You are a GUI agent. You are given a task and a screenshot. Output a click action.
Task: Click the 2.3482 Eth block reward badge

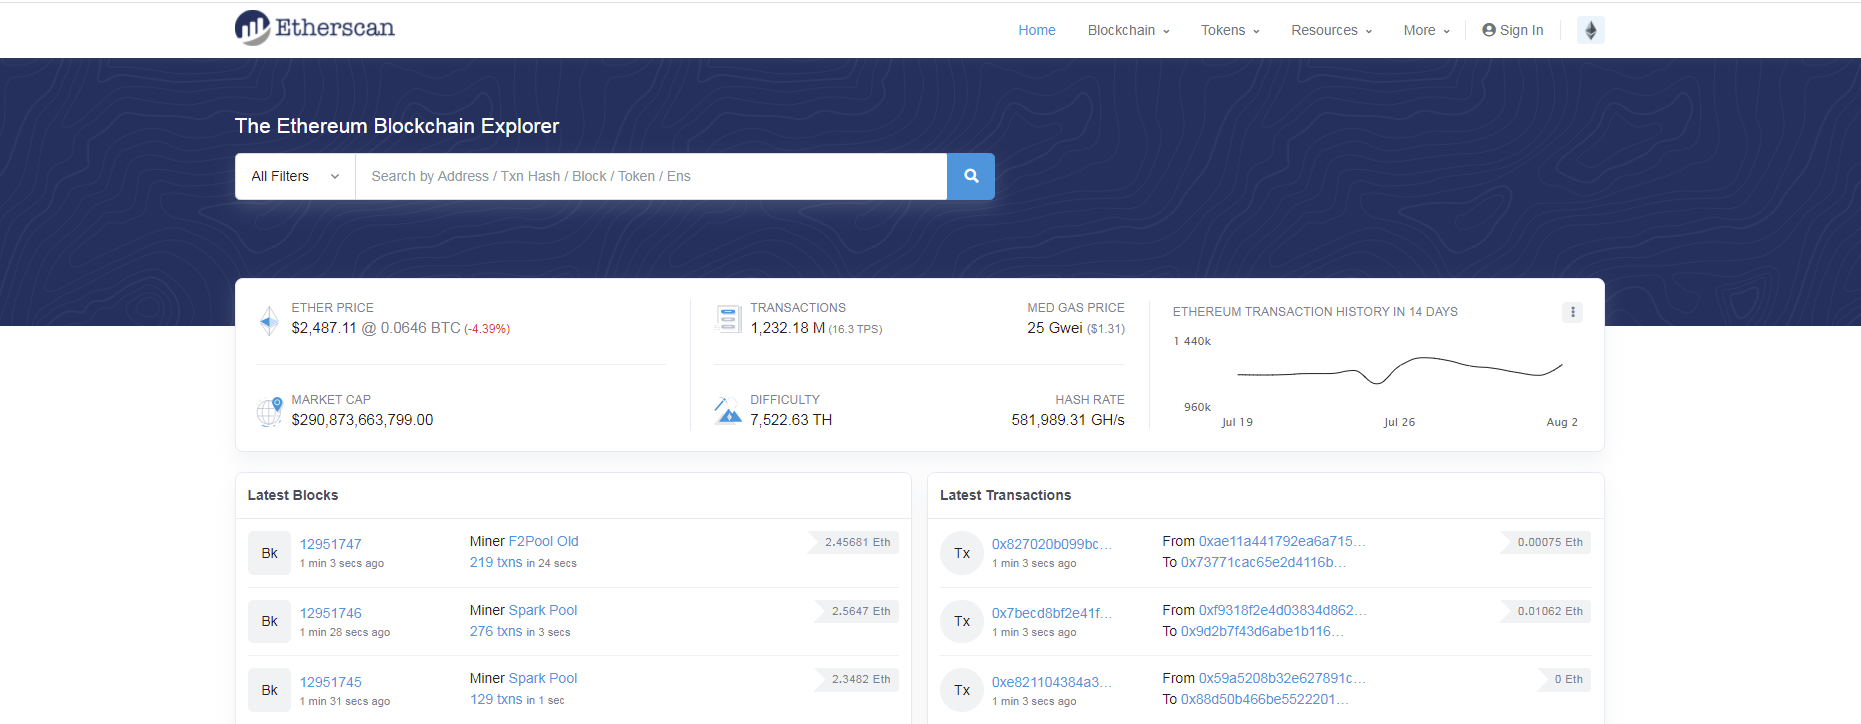click(856, 679)
